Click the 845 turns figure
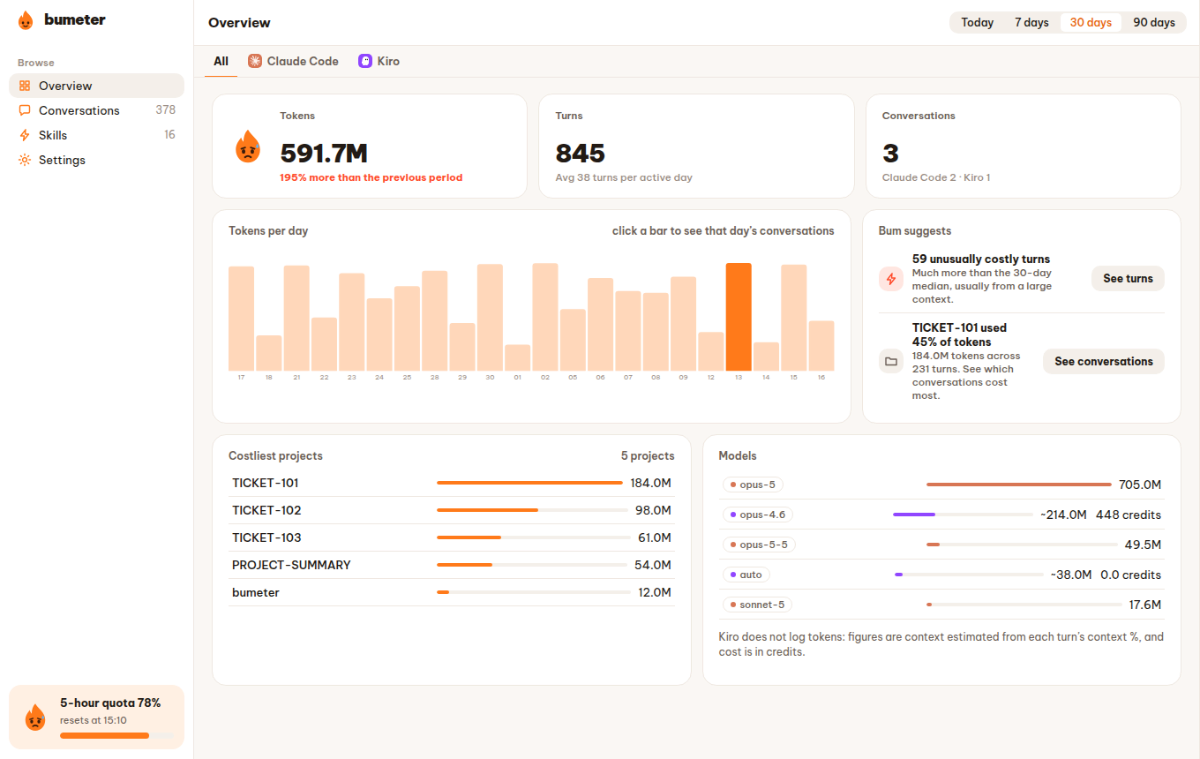The width and height of the screenshot is (1200, 759). click(580, 153)
